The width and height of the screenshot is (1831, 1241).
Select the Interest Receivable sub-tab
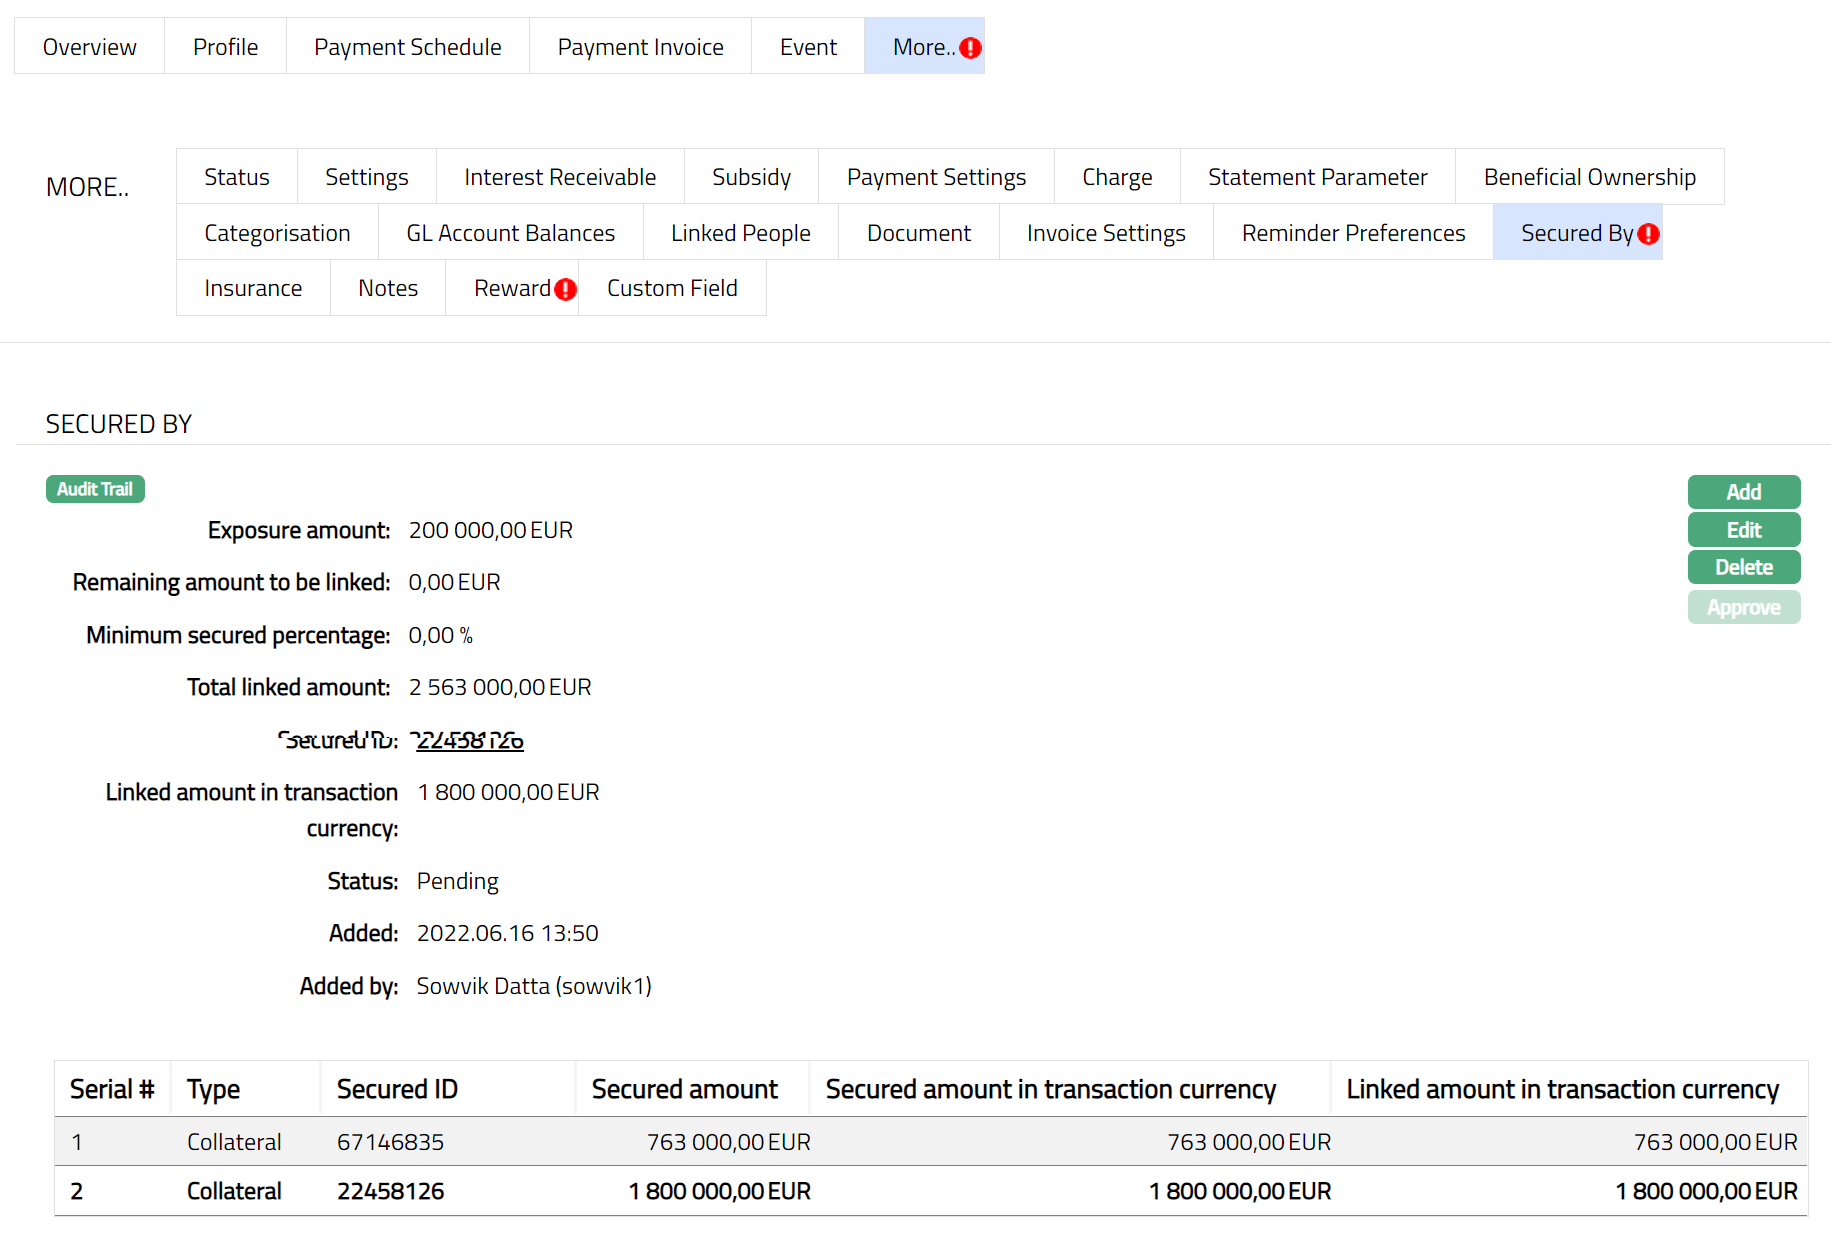coord(559,177)
